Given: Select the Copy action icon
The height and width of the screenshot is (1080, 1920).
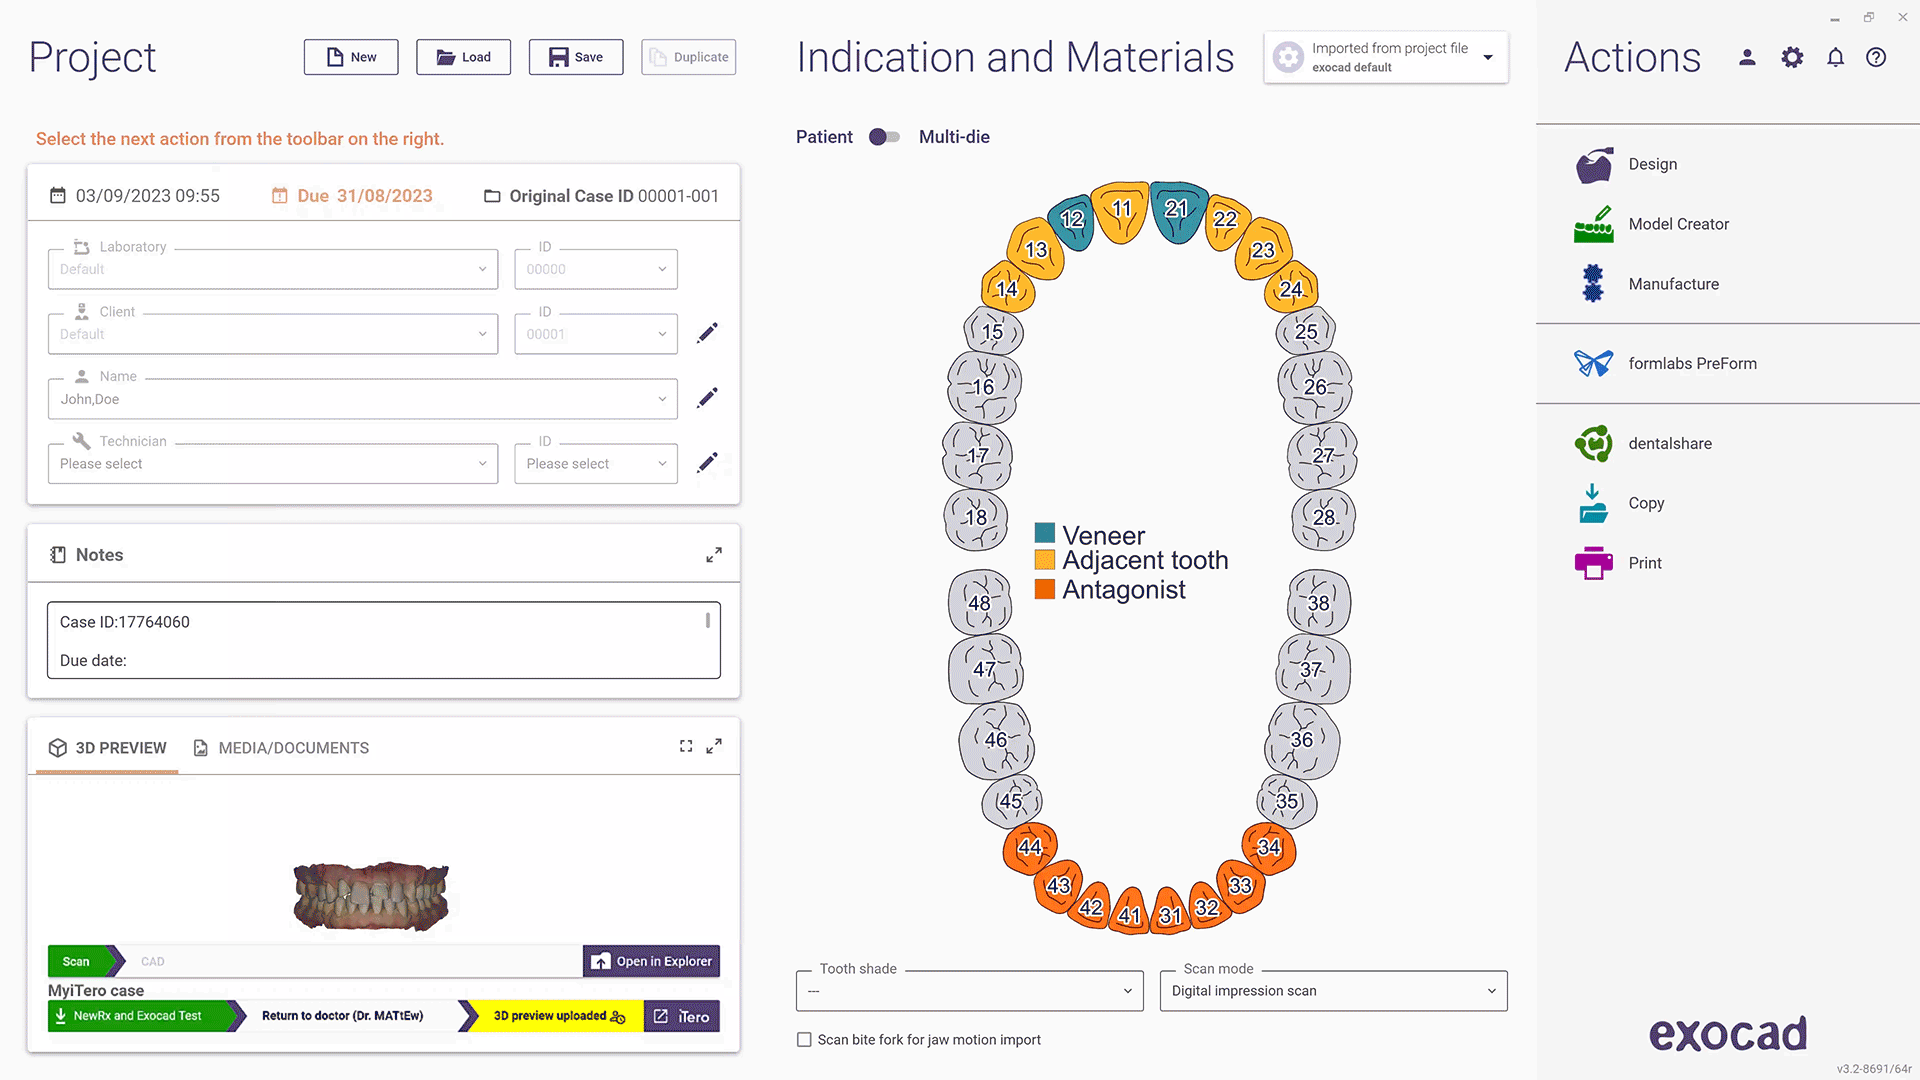Looking at the screenshot, I should [1593, 504].
